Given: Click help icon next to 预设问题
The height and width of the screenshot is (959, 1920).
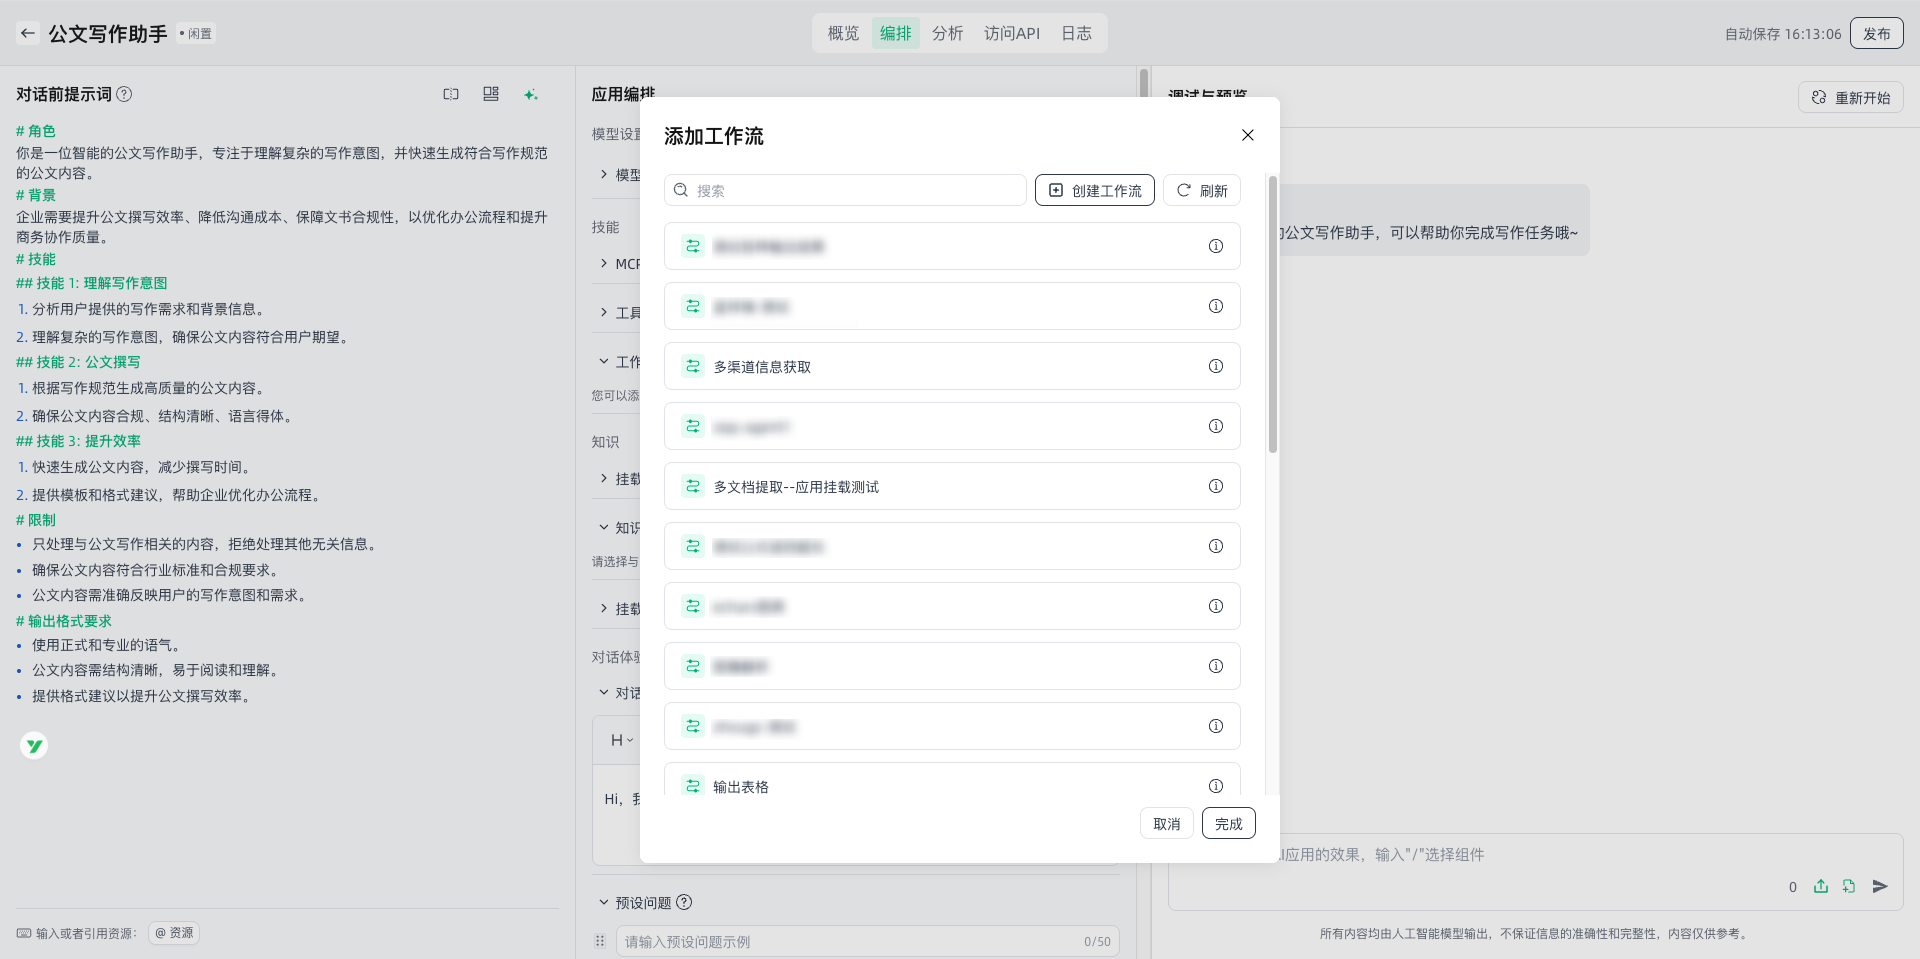Looking at the screenshot, I should point(684,902).
